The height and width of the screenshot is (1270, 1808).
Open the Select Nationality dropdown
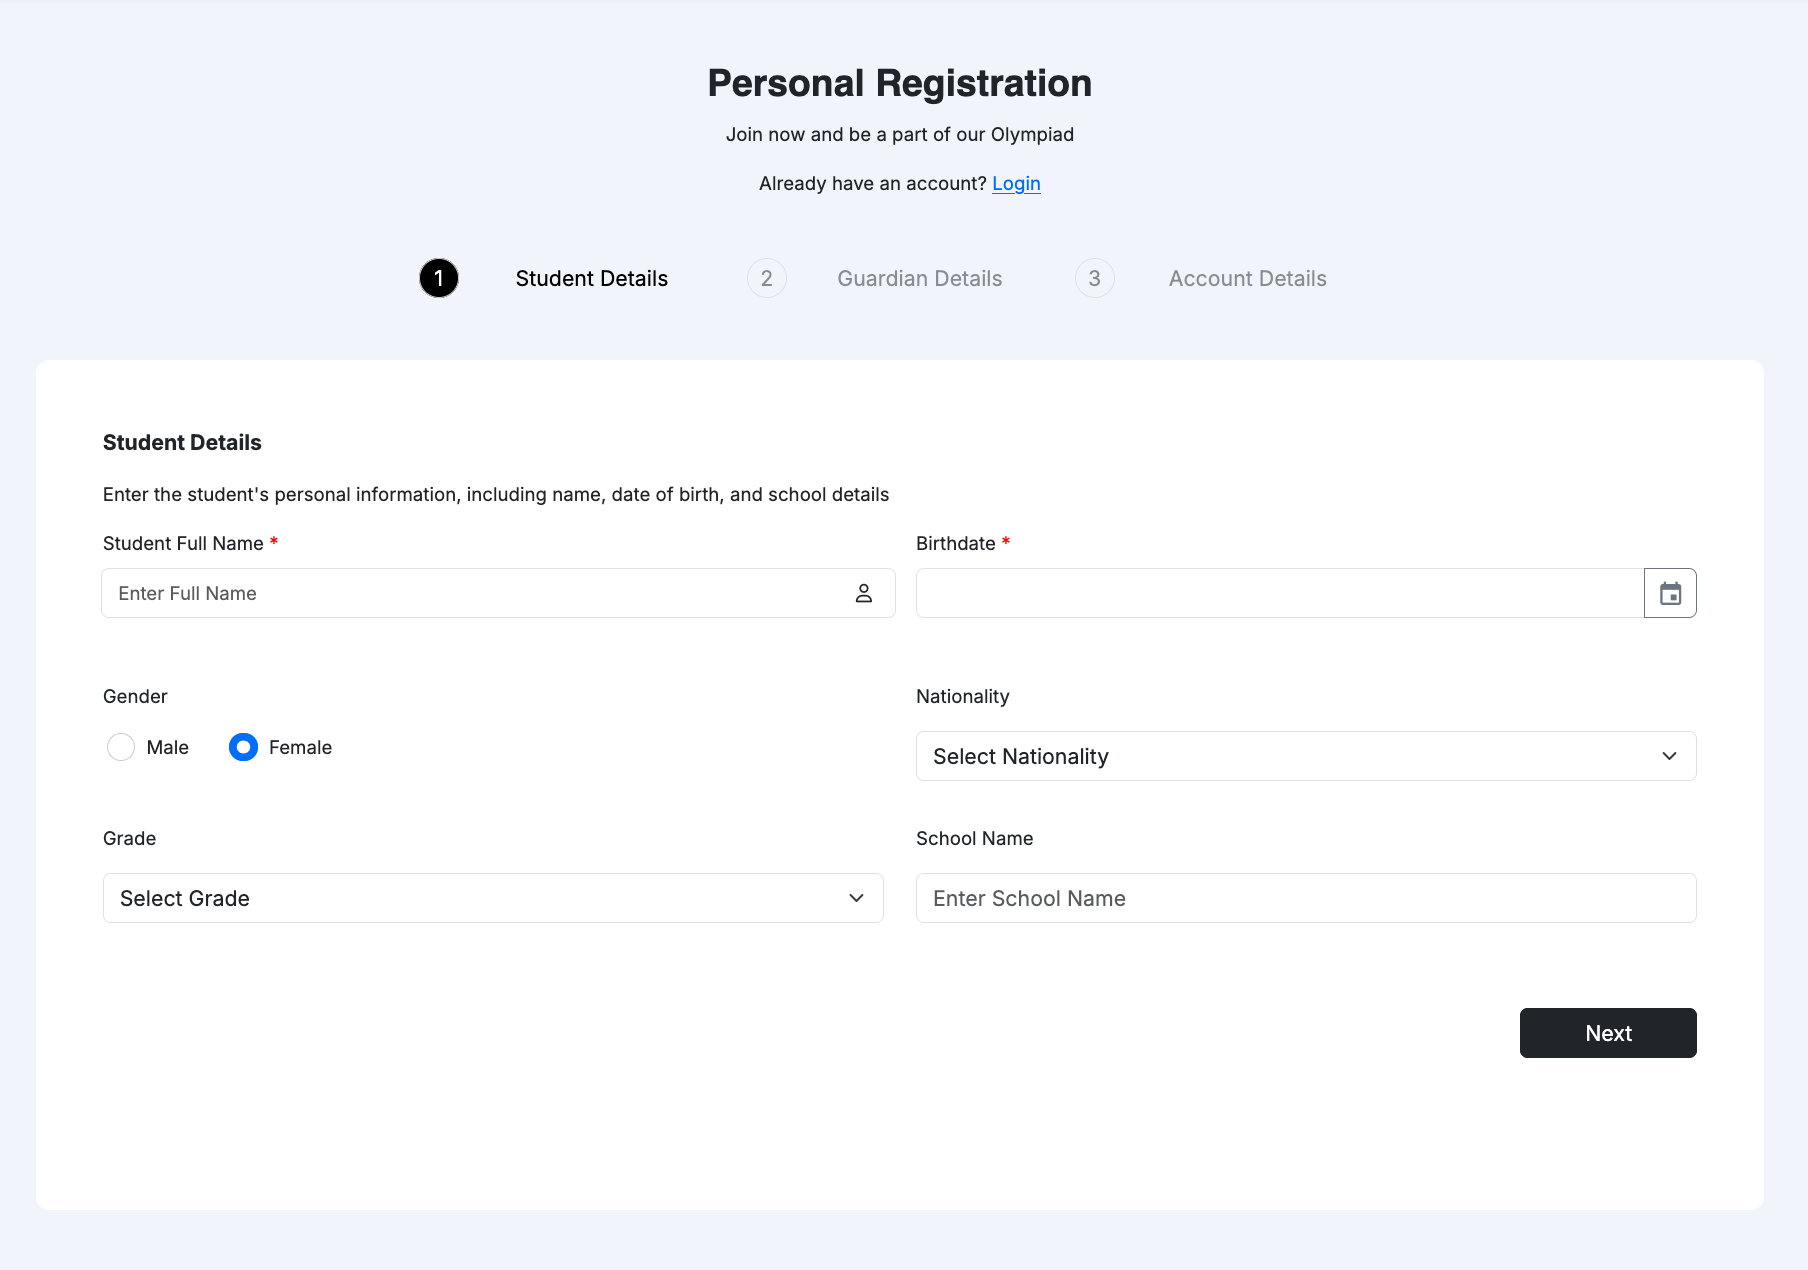tap(1290, 756)
